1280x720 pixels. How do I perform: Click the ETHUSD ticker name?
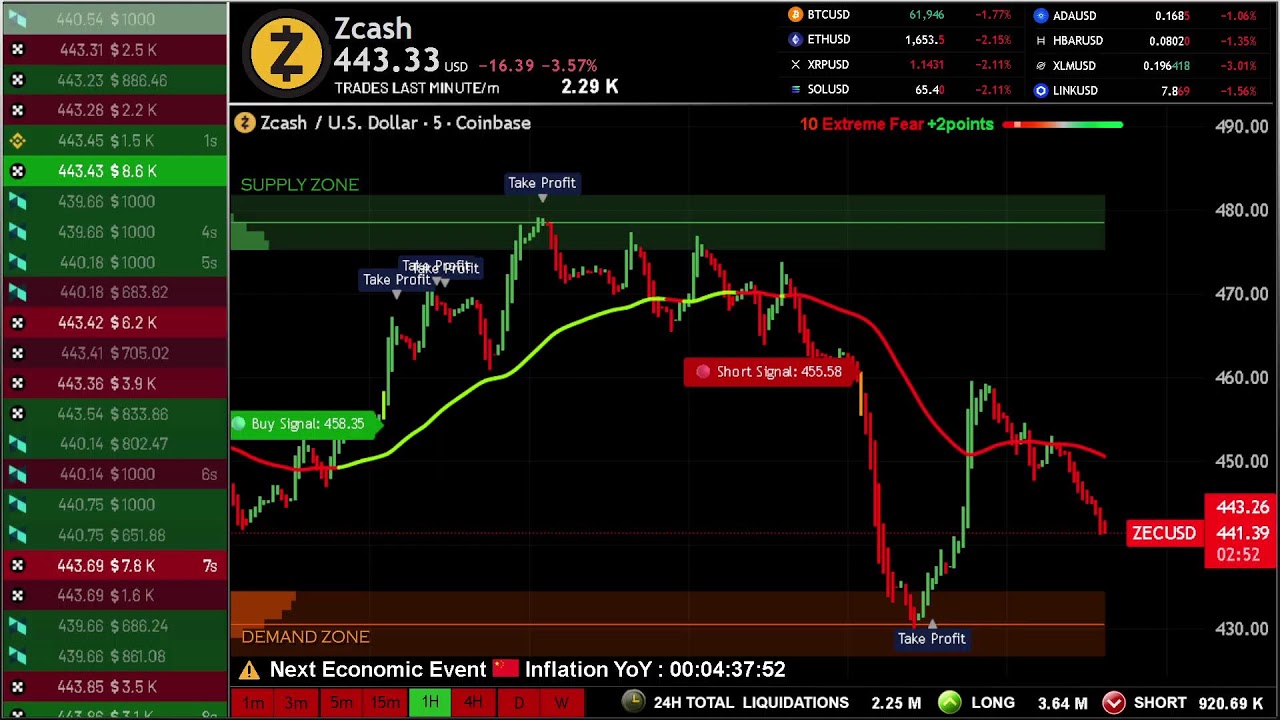(828, 39)
